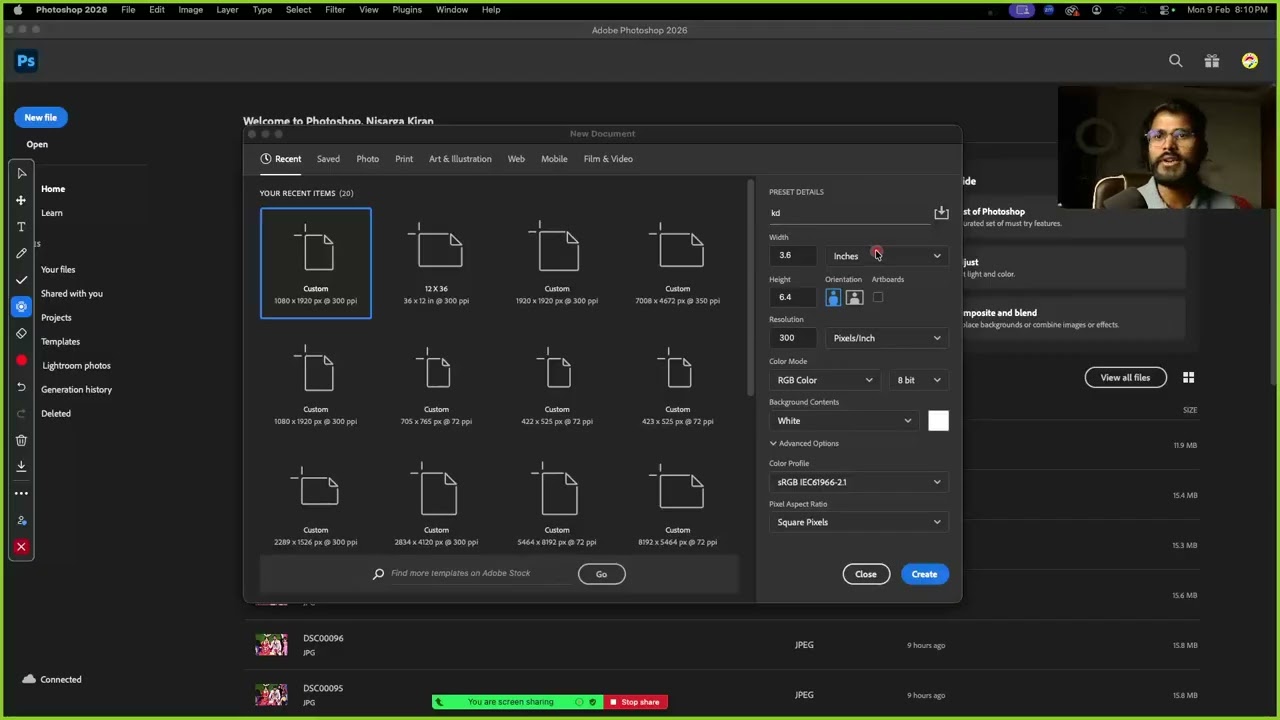This screenshot has width=1280, height=720.
Task: Click the Photoshop Ps logo
Action: pos(26,61)
